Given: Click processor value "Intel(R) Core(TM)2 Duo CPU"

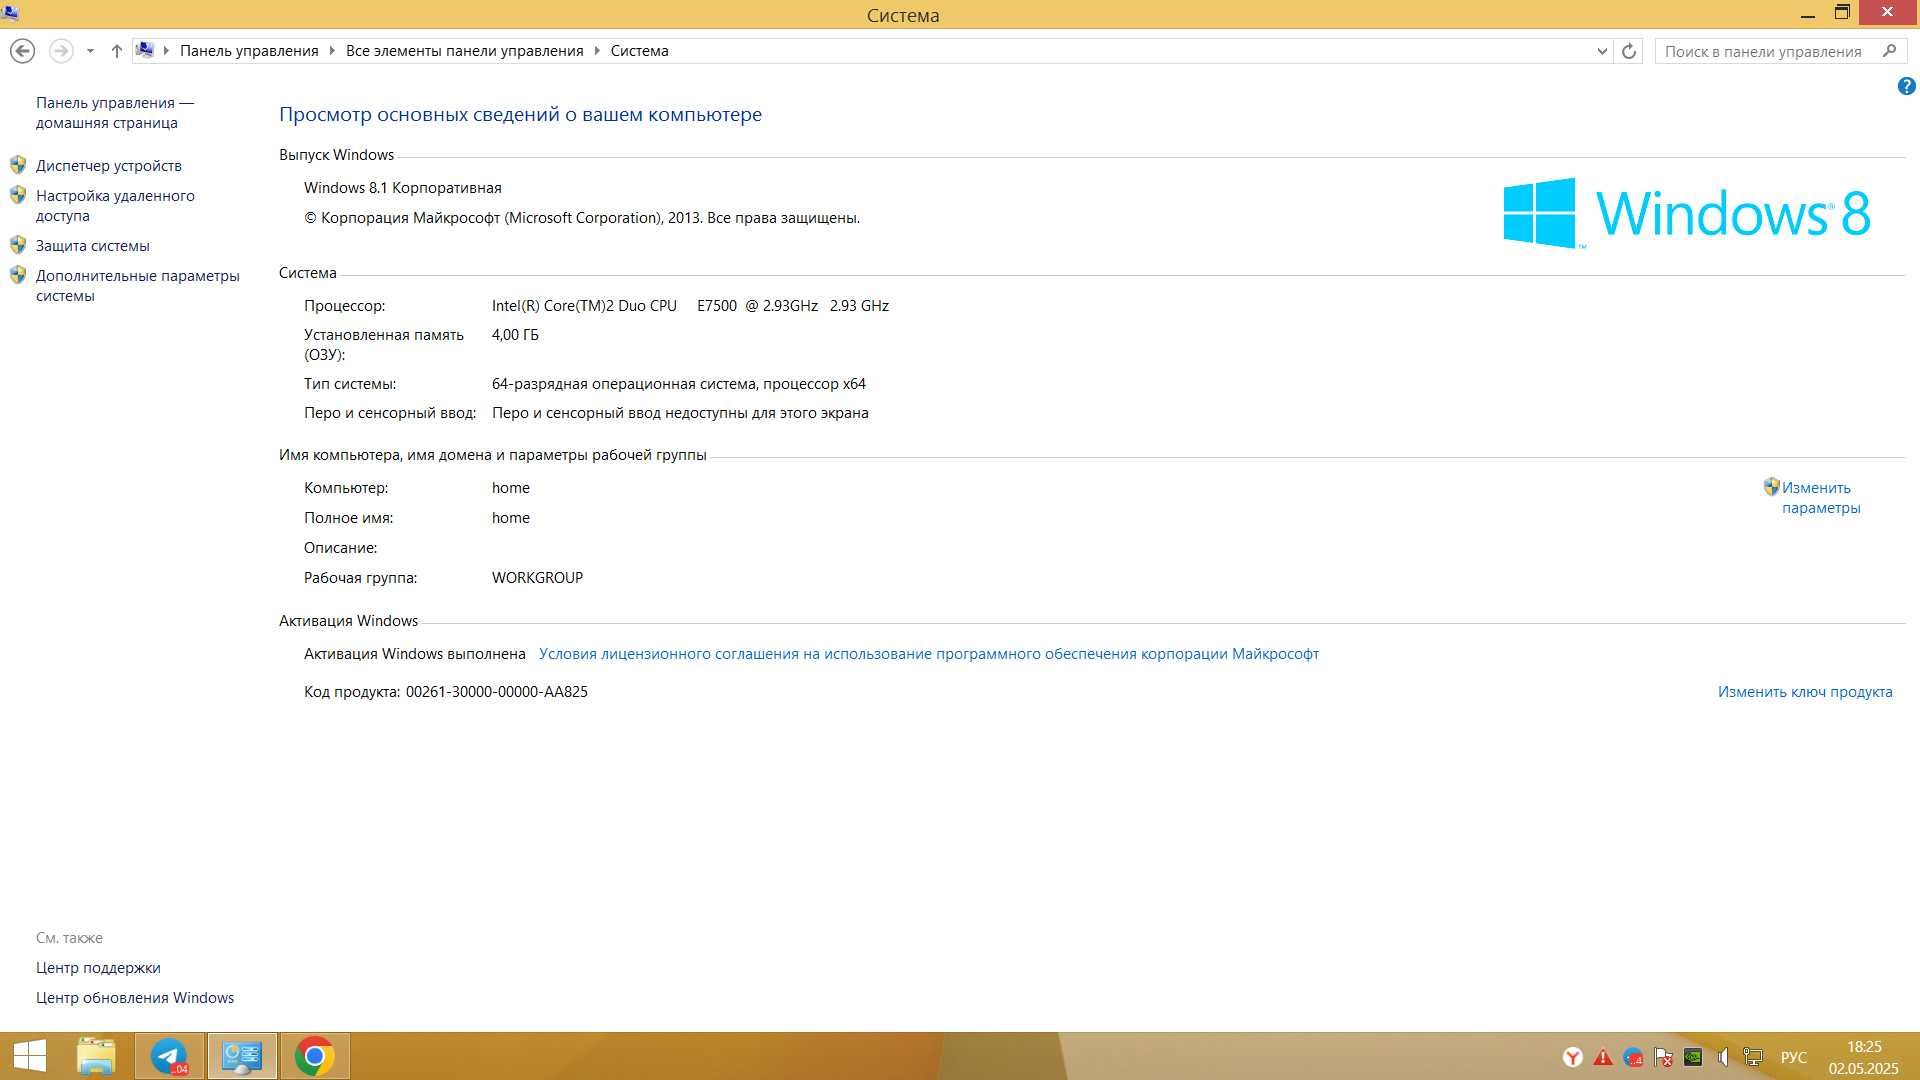Looking at the screenshot, I should click(x=584, y=306).
